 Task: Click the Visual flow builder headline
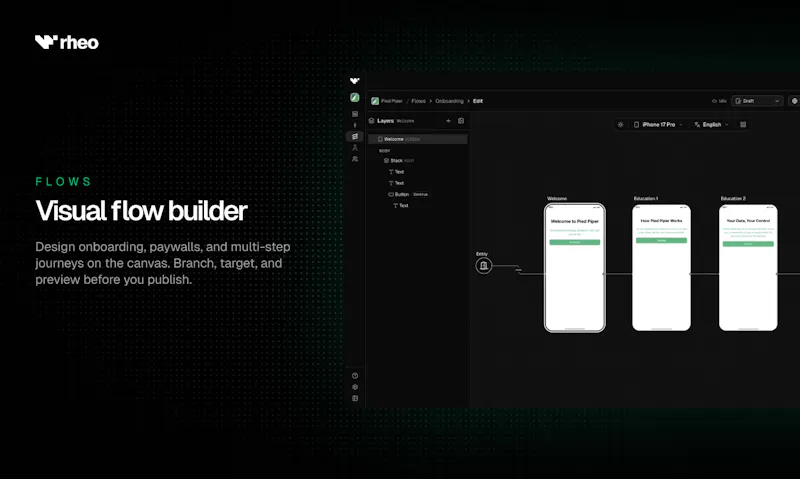click(x=141, y=211)
